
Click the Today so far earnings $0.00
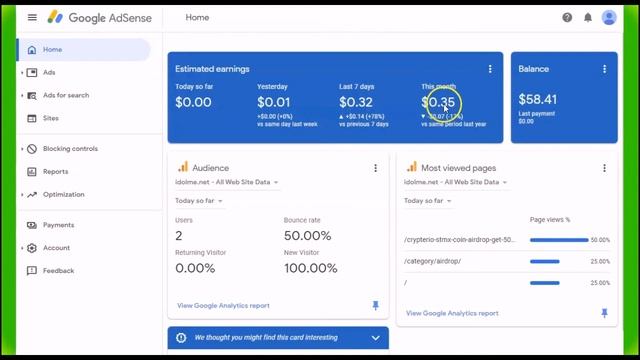pyautogui.click(x=193, y=102)
